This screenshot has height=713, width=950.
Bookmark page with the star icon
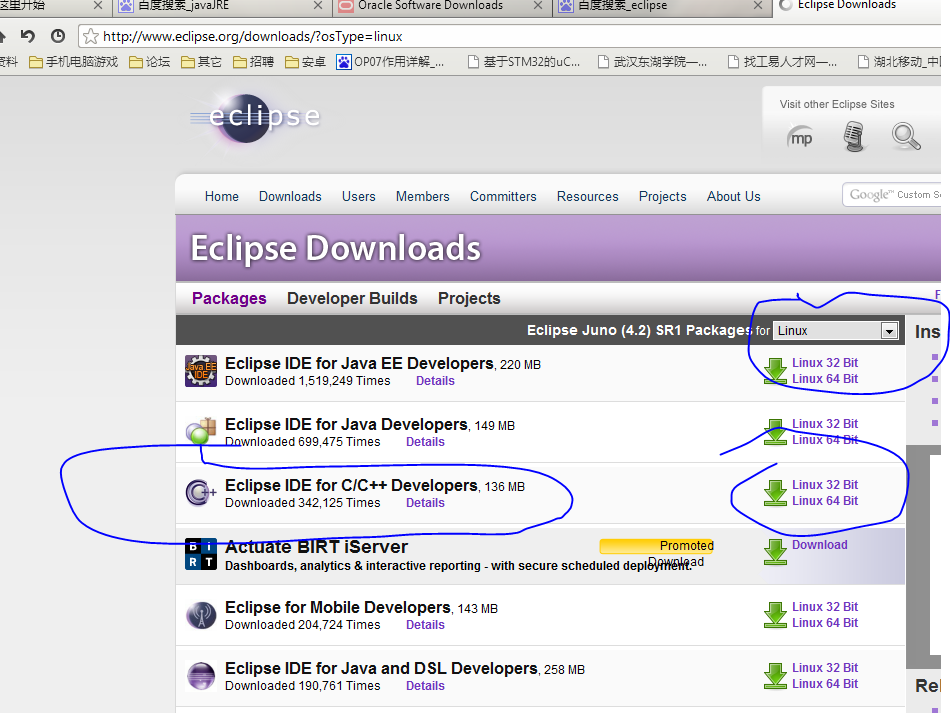pos(90,36)
